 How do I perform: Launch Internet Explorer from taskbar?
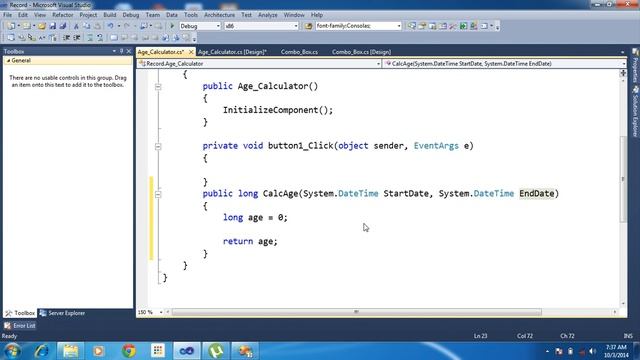[41, 351]
